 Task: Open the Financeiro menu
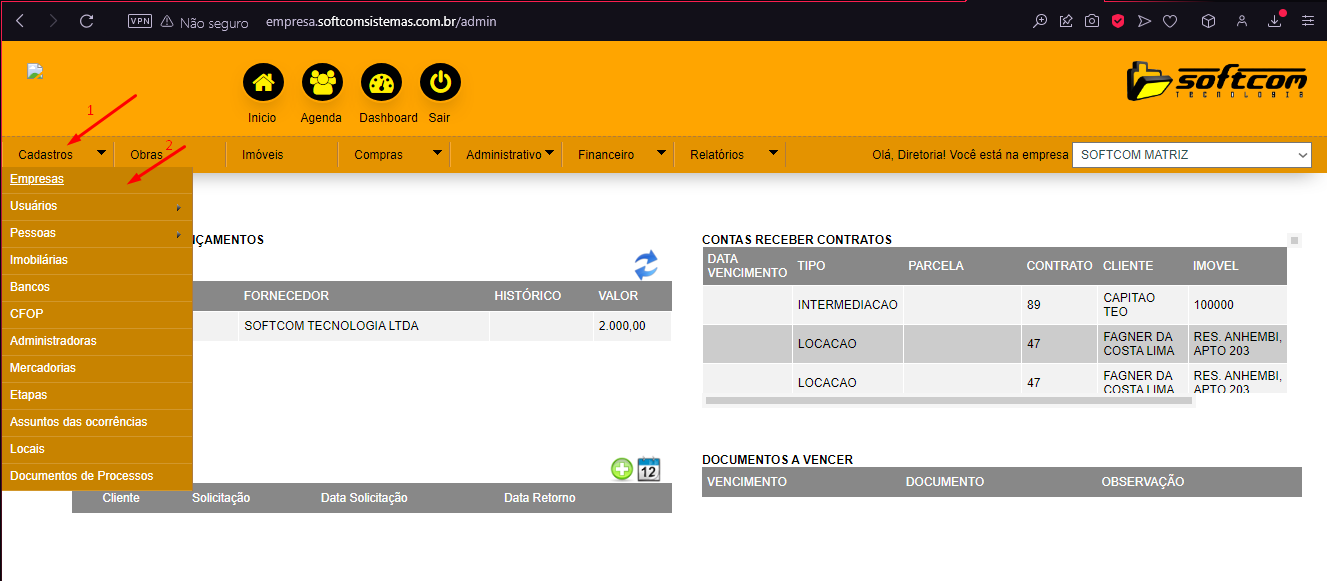click(x=606, y=155)
